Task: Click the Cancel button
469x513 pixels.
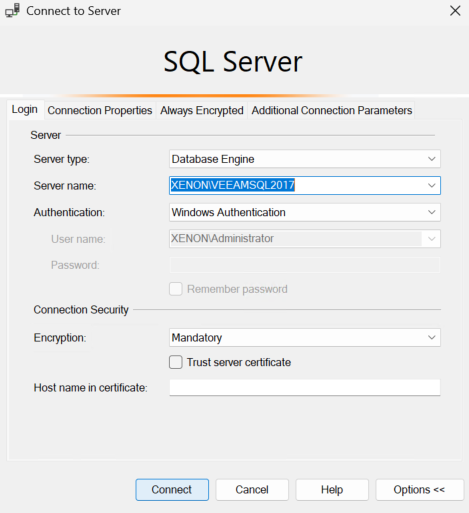Action: [252, 490]
